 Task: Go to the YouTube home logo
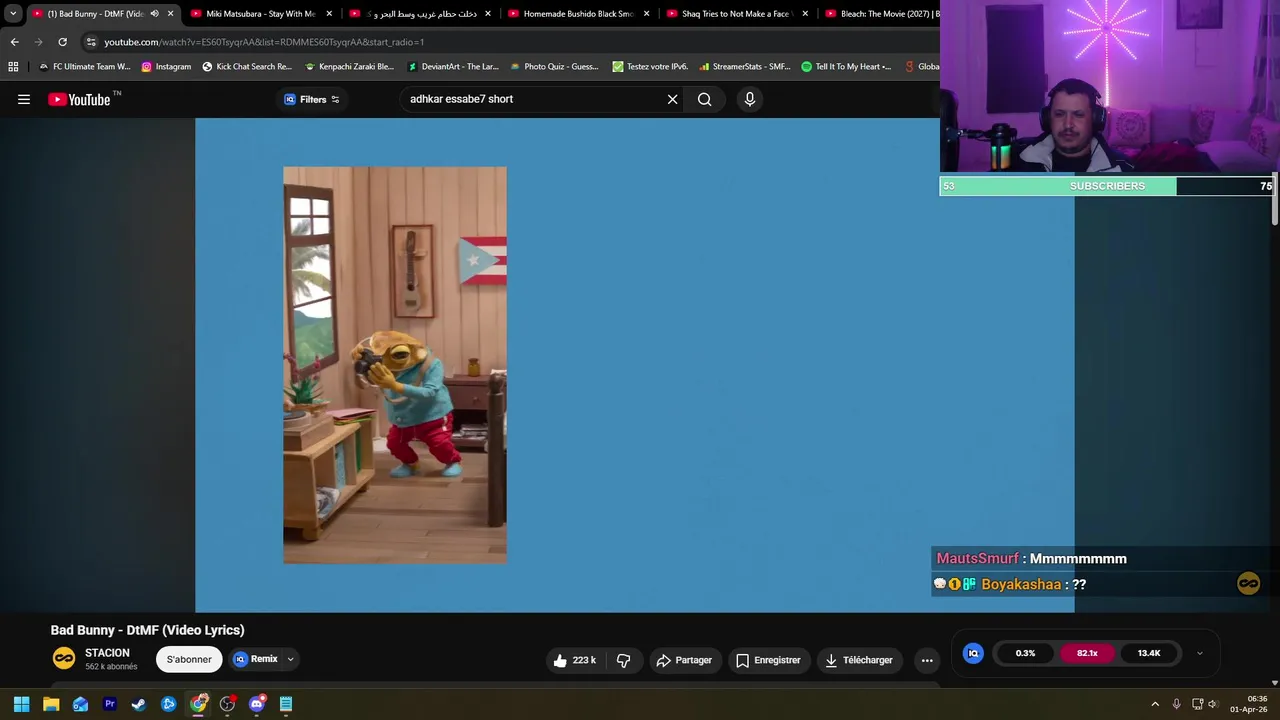point(79,99)
